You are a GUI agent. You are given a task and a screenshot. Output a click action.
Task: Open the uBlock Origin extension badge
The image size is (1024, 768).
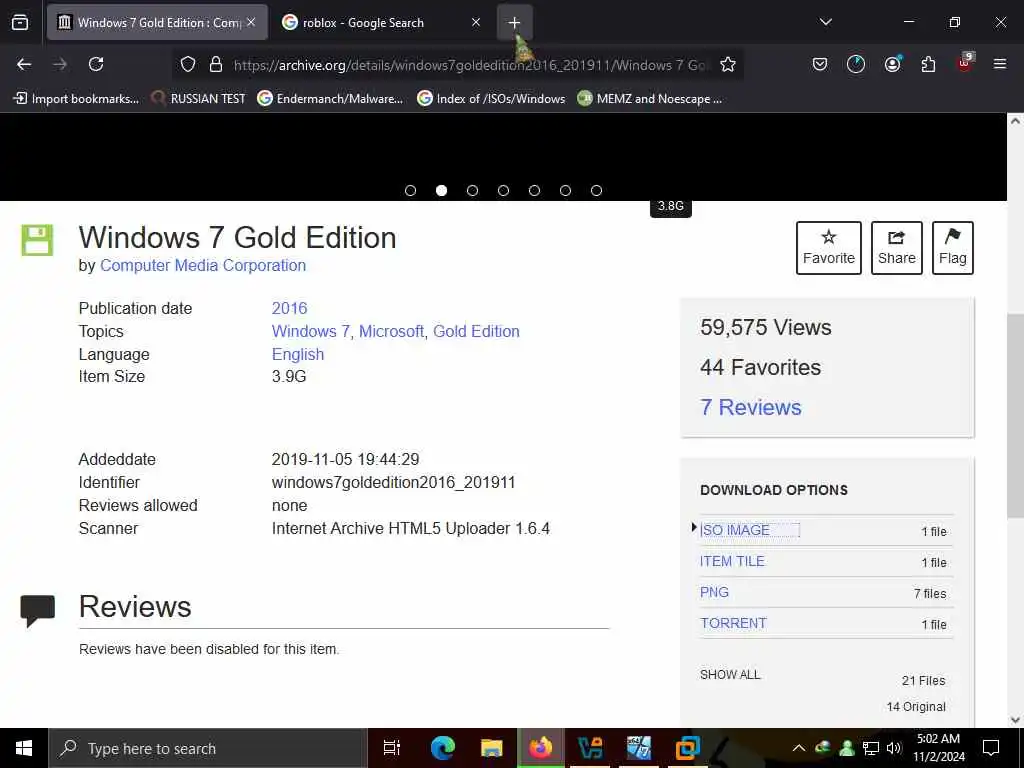(x=965, y=63)
